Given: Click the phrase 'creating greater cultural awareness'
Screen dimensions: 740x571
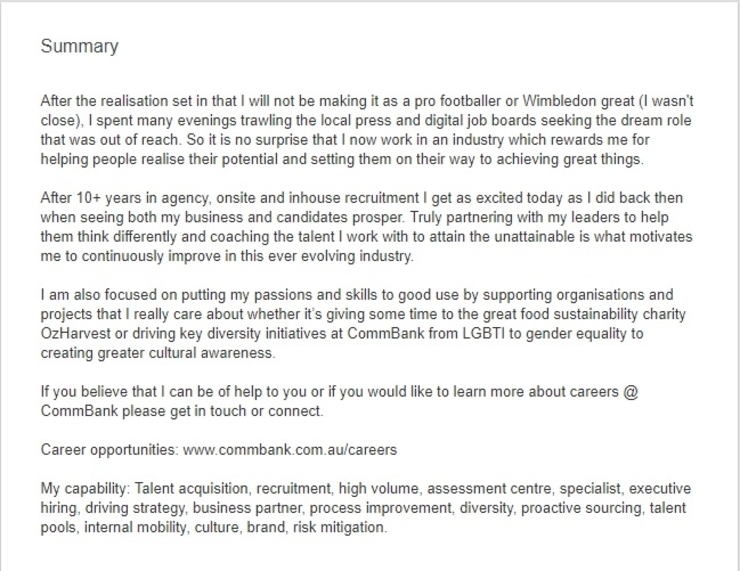Looking at the screenshot, I should tap(157, 353).
